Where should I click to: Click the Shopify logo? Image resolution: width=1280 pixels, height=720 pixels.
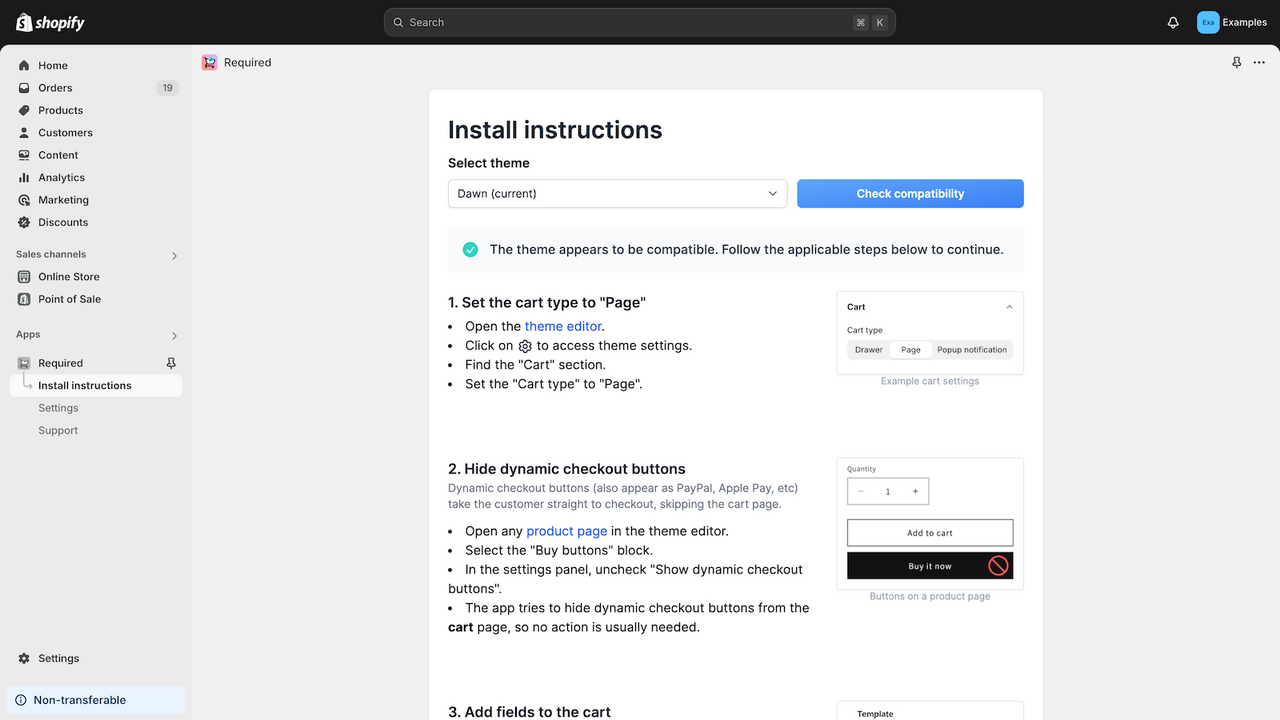tap(51, 22)
